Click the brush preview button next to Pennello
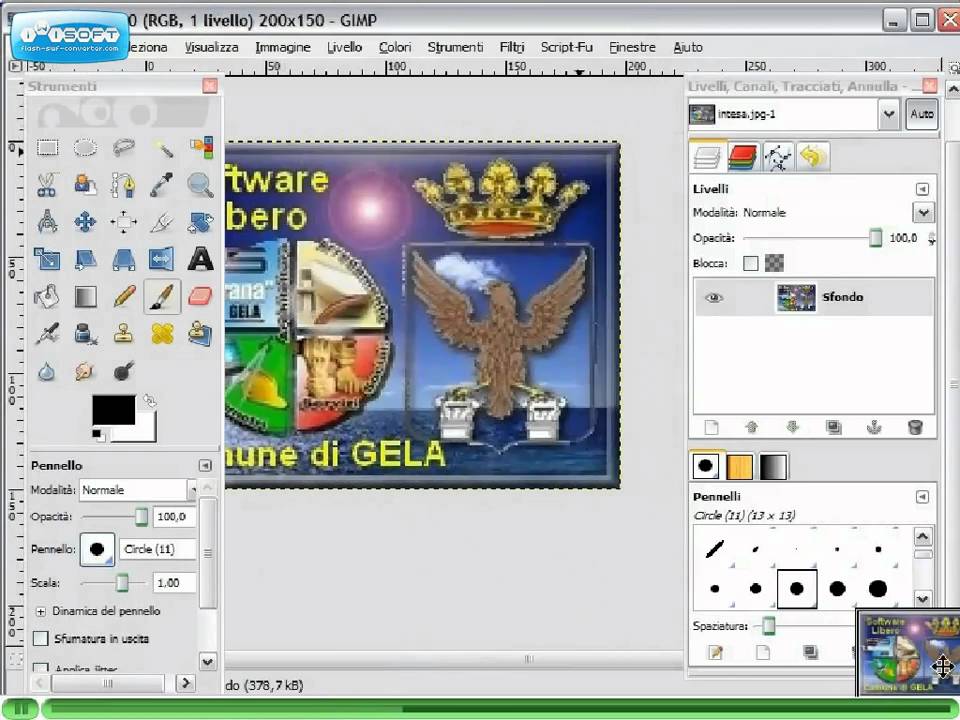This screenshot has height=720, width=960. 97,549
